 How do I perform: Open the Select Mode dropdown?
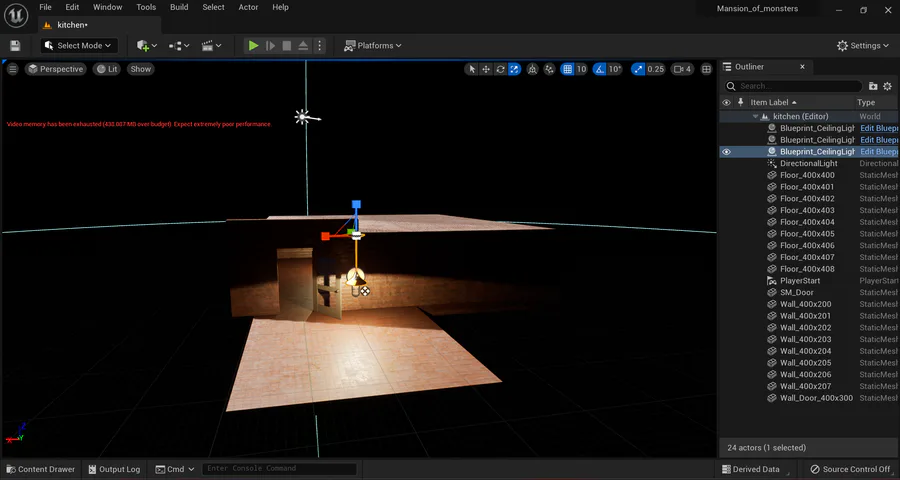79,45
